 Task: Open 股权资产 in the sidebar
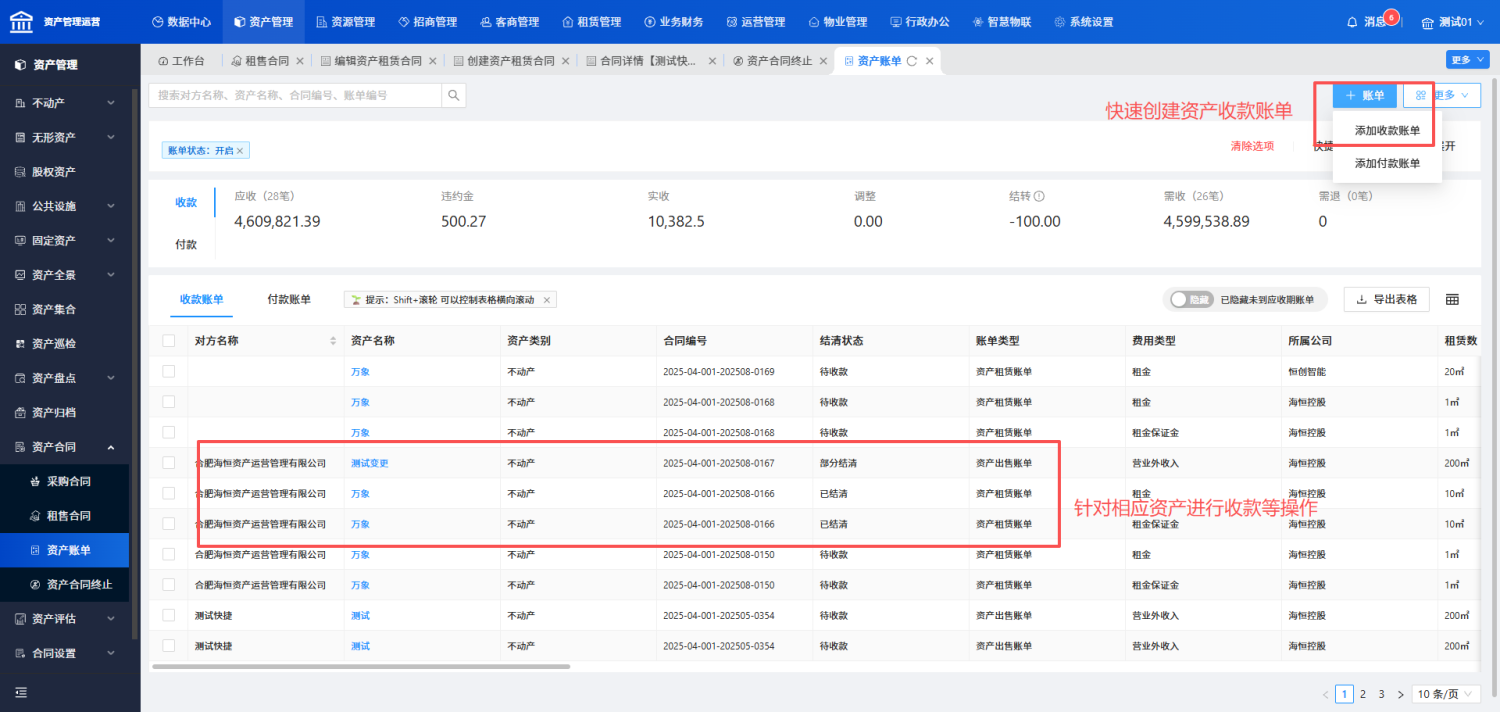65,172
